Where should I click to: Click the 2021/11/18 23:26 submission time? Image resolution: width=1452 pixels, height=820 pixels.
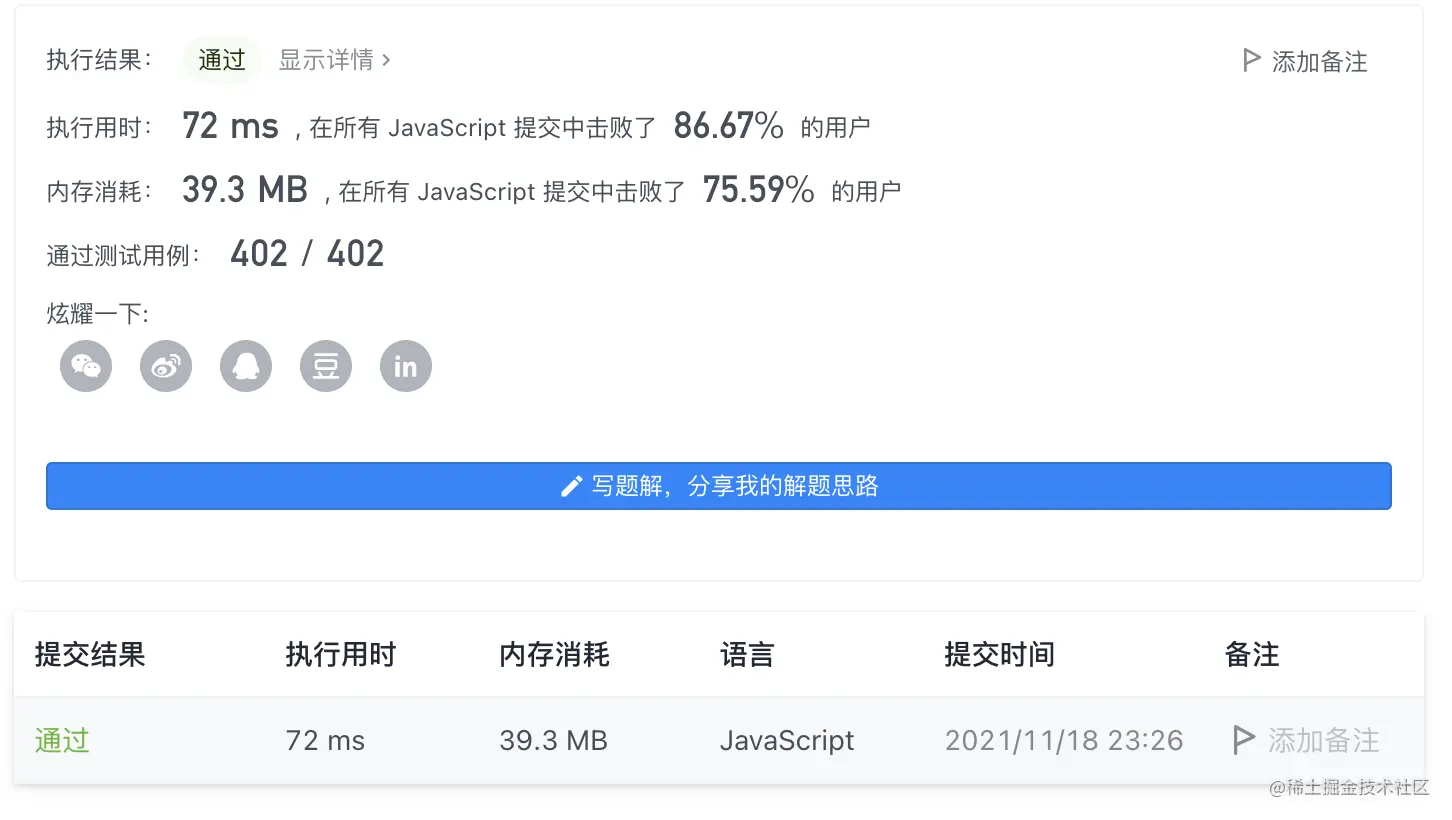(1064, 741)
